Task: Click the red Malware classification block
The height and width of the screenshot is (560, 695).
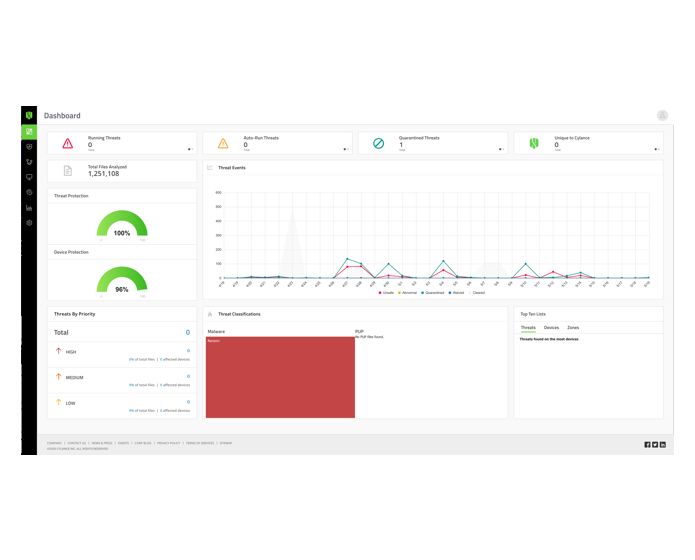Action: click(x=280, y=377)
